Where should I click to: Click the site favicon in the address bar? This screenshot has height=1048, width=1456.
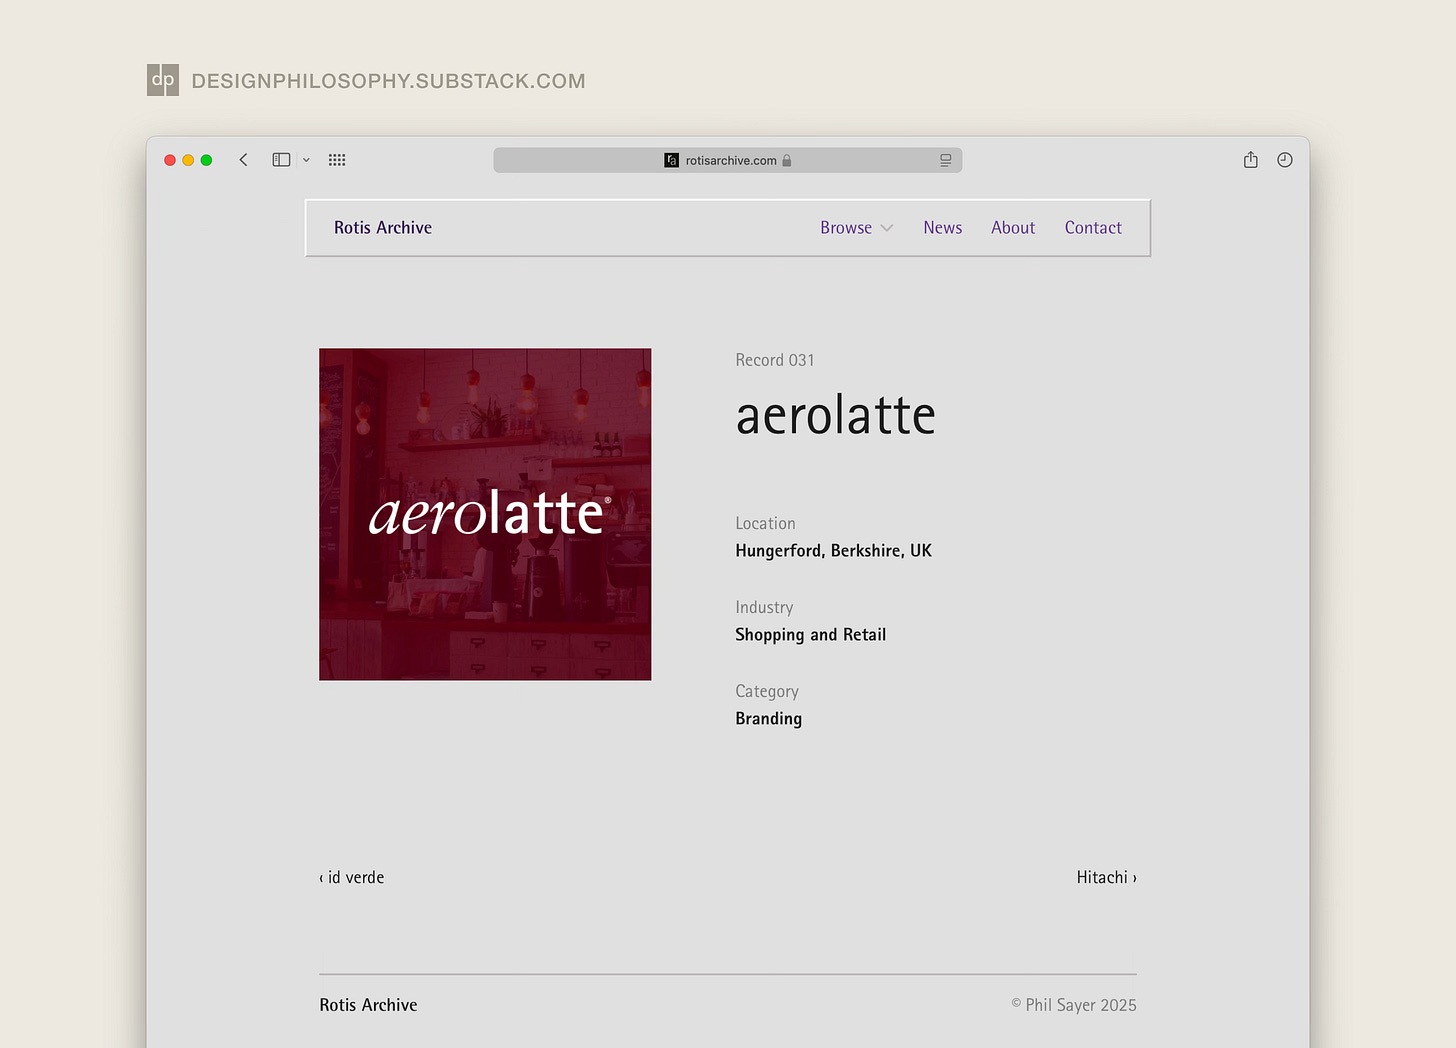(x=672, y=160)
